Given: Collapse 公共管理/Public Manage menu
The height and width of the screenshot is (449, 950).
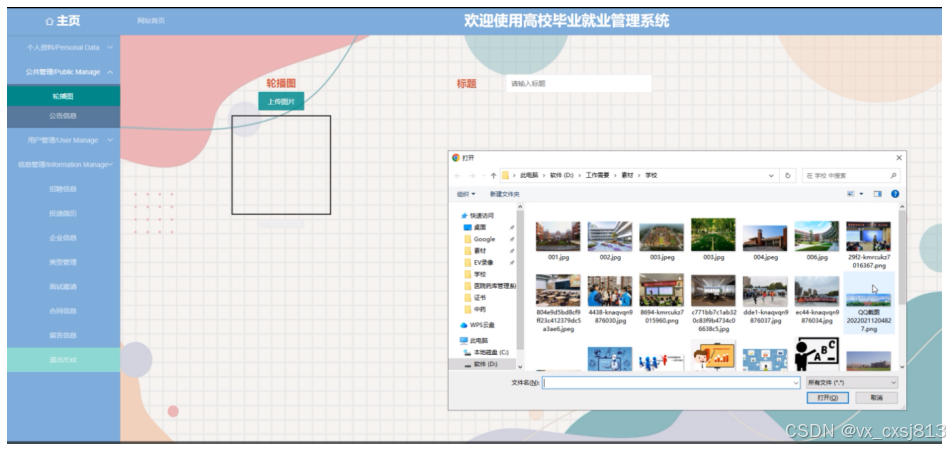Looking at the screenshot, I should click(64, 72).
